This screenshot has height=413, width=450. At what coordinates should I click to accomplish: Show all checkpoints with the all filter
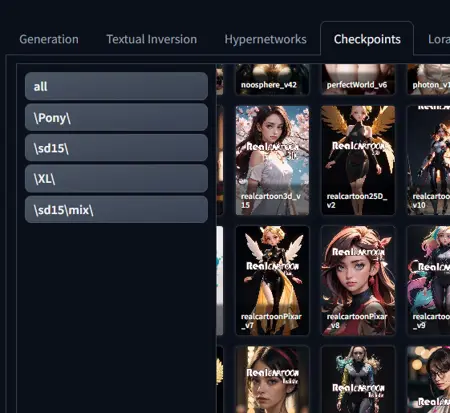116,86
